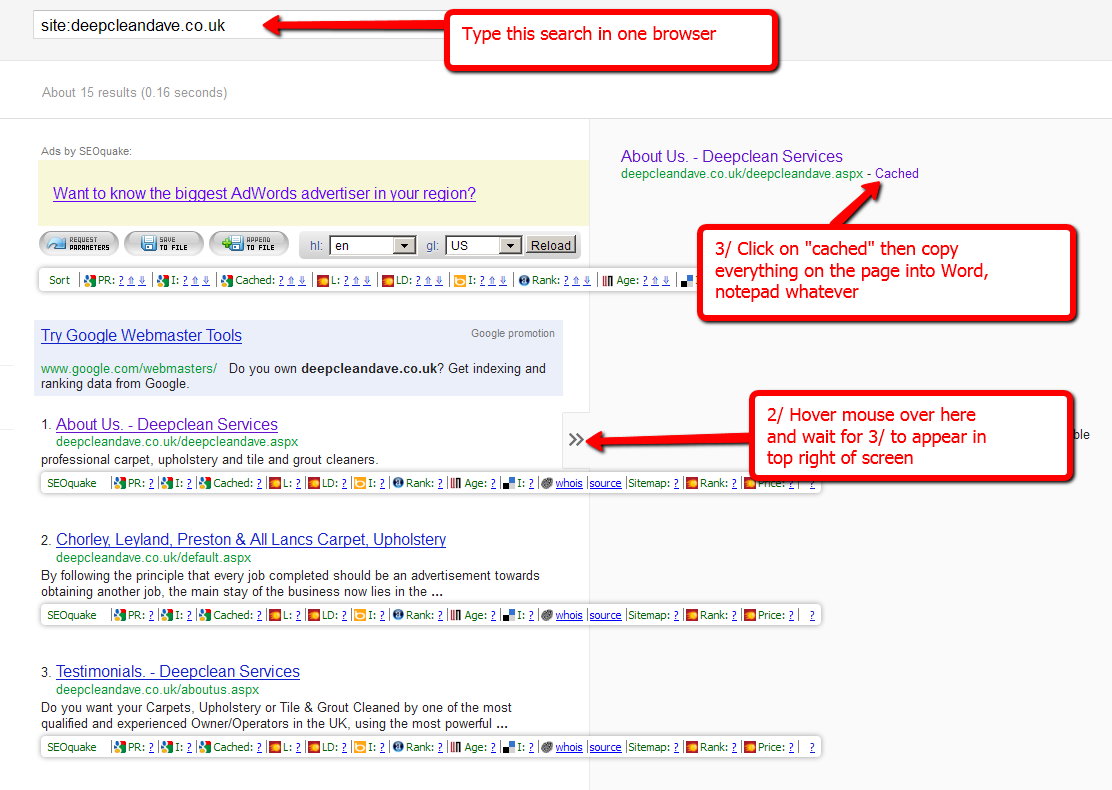Click the preview pane URL deepcleandave.co.uk/deepcleandave.aspx
Screen dimensions: 1112x790
pyautogui.click(x=742, y=174)
